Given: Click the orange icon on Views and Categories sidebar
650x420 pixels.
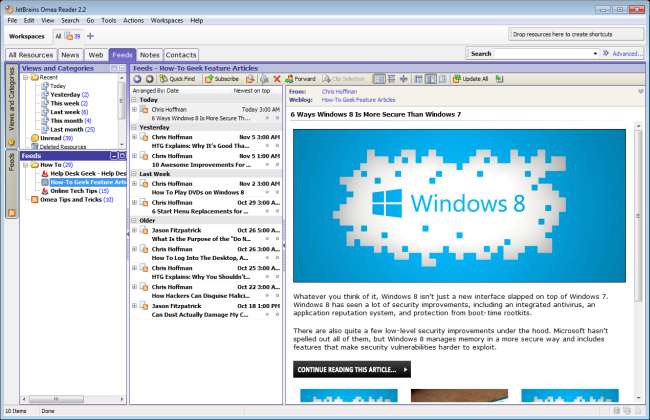Looking at the screenshot, I should (12, 142).
